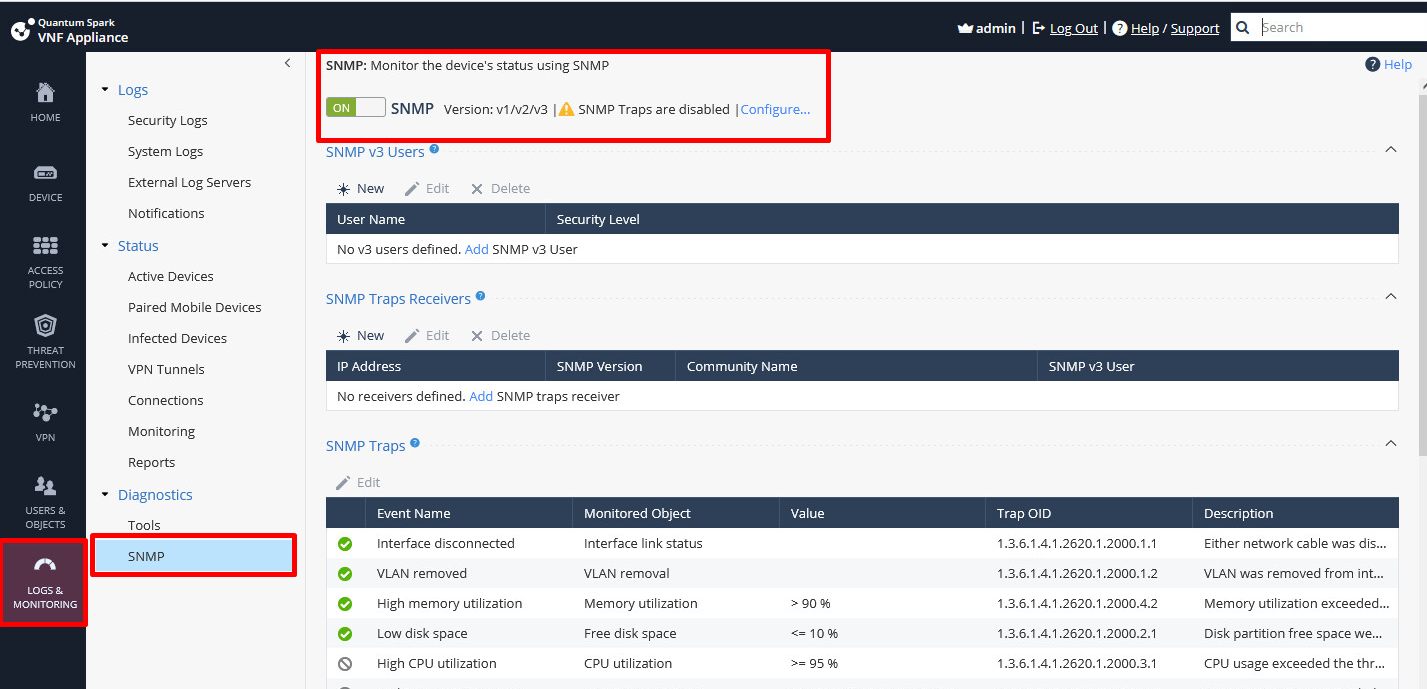1427x689 pixels.
Task: Click the Delete X under SNMP v3 Users
Action: click(x=477, y=189)
